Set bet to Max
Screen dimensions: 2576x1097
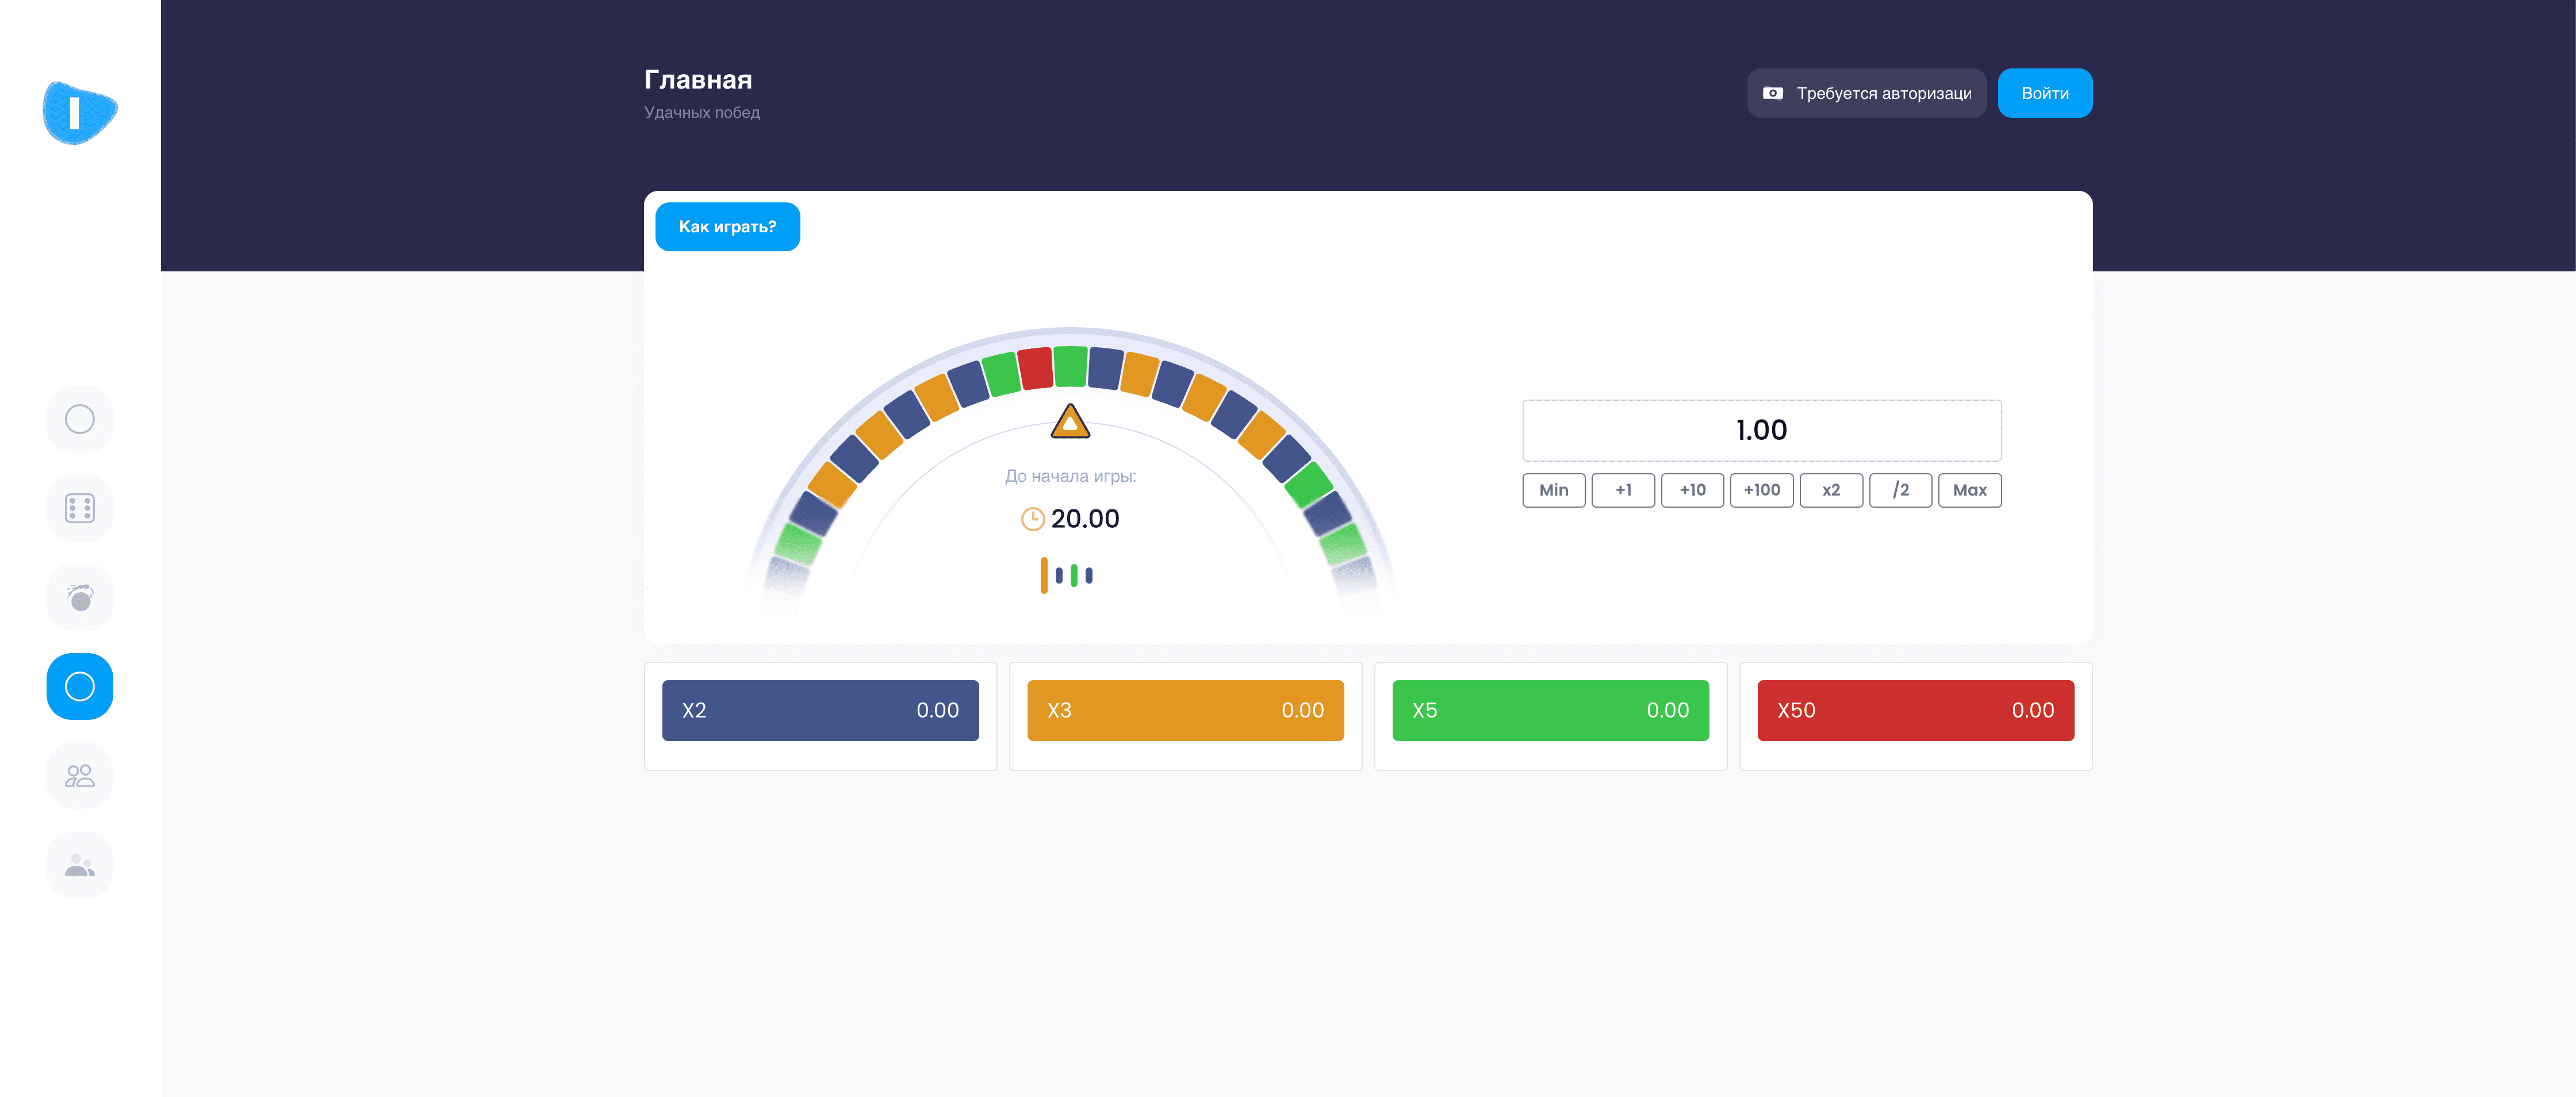[x=1969, y=490]
